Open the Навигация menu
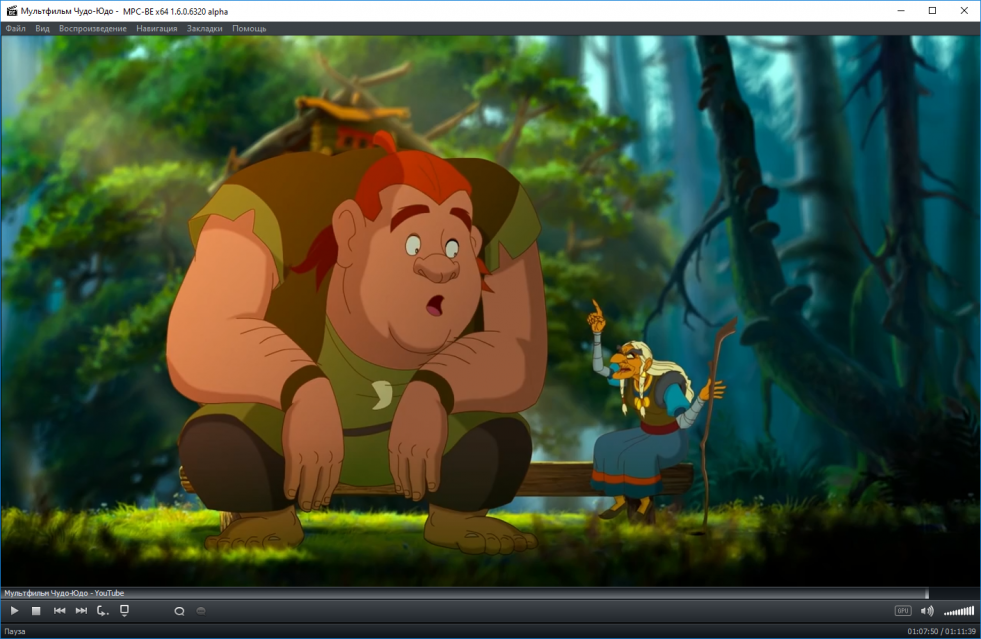 [156, 28]
